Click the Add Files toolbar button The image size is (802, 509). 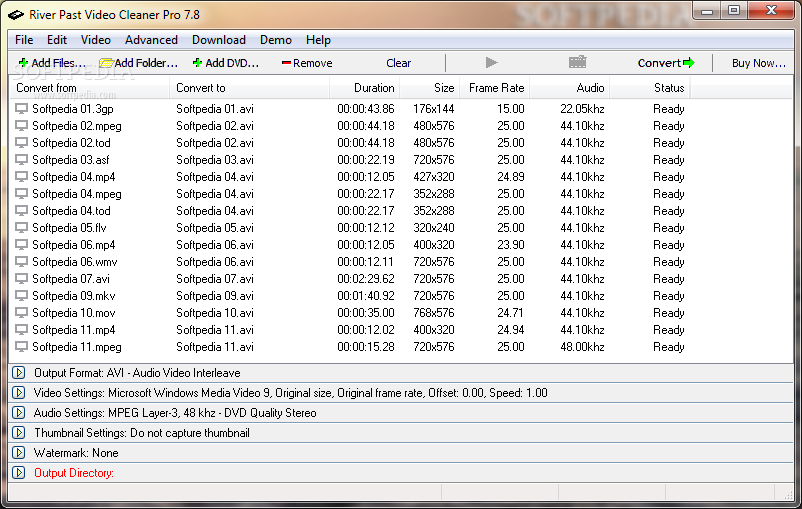(x=52, y=63)
